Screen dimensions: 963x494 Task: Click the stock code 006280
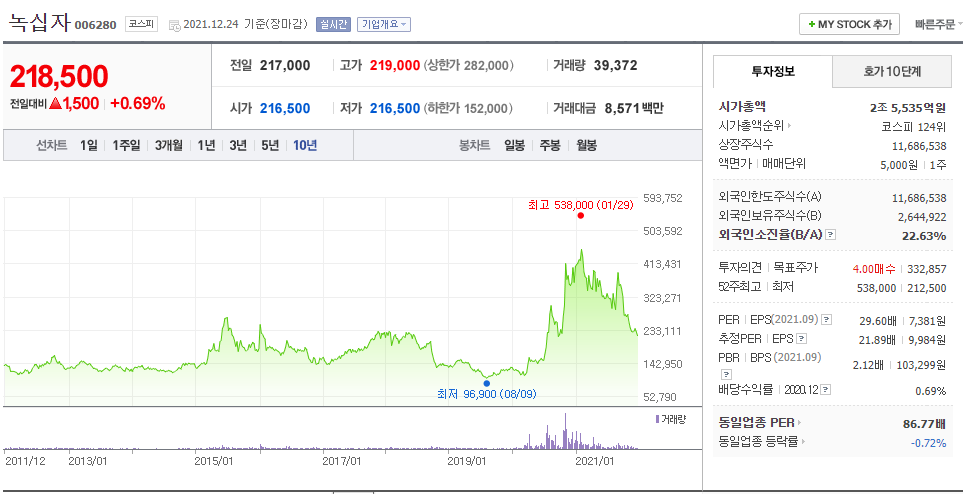(x=95, y=26)
